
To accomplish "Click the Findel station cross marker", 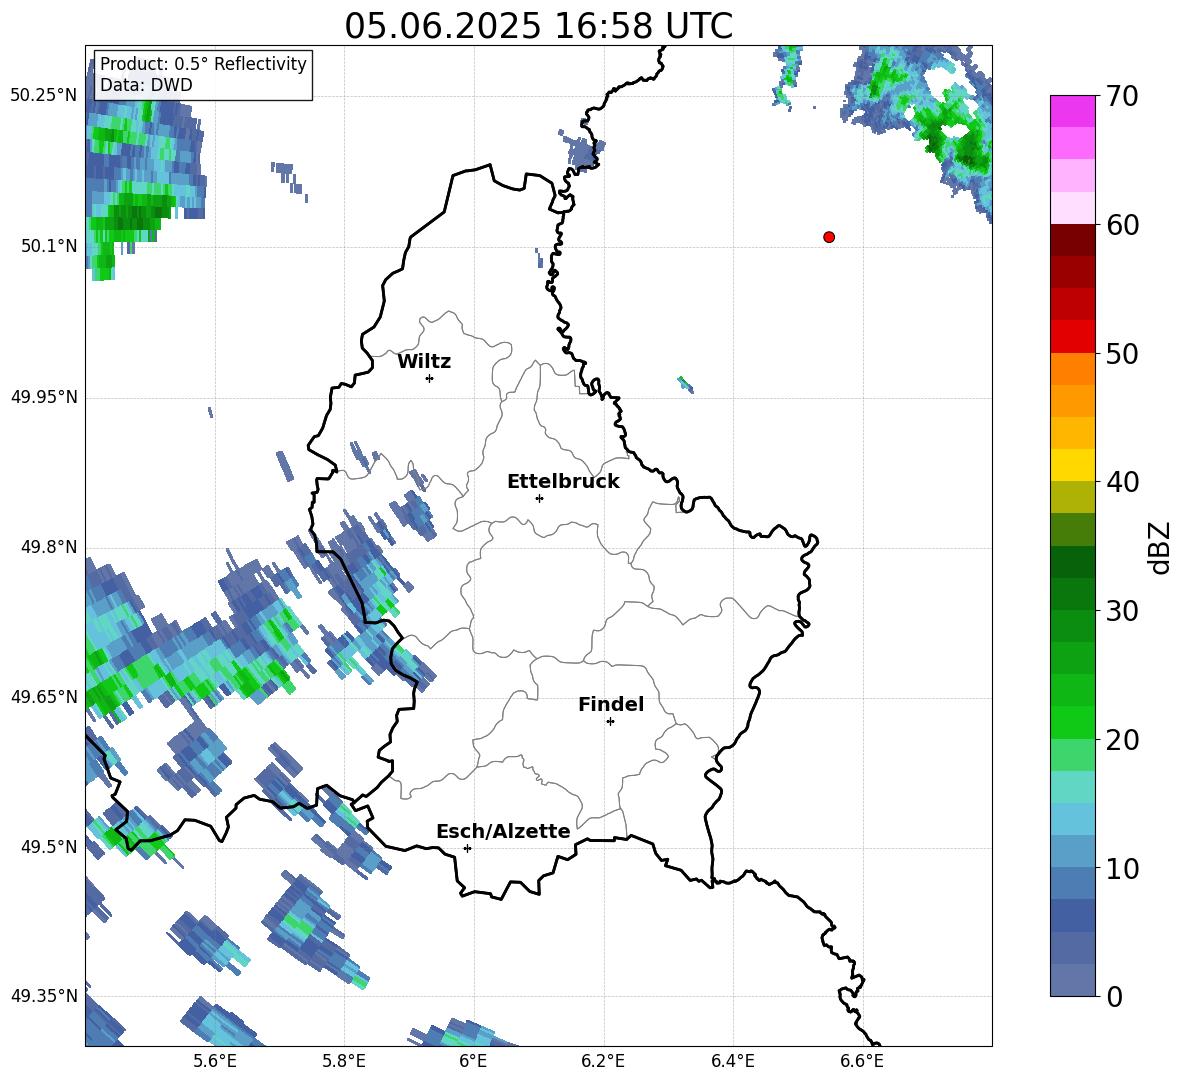I will pos(610,722).
